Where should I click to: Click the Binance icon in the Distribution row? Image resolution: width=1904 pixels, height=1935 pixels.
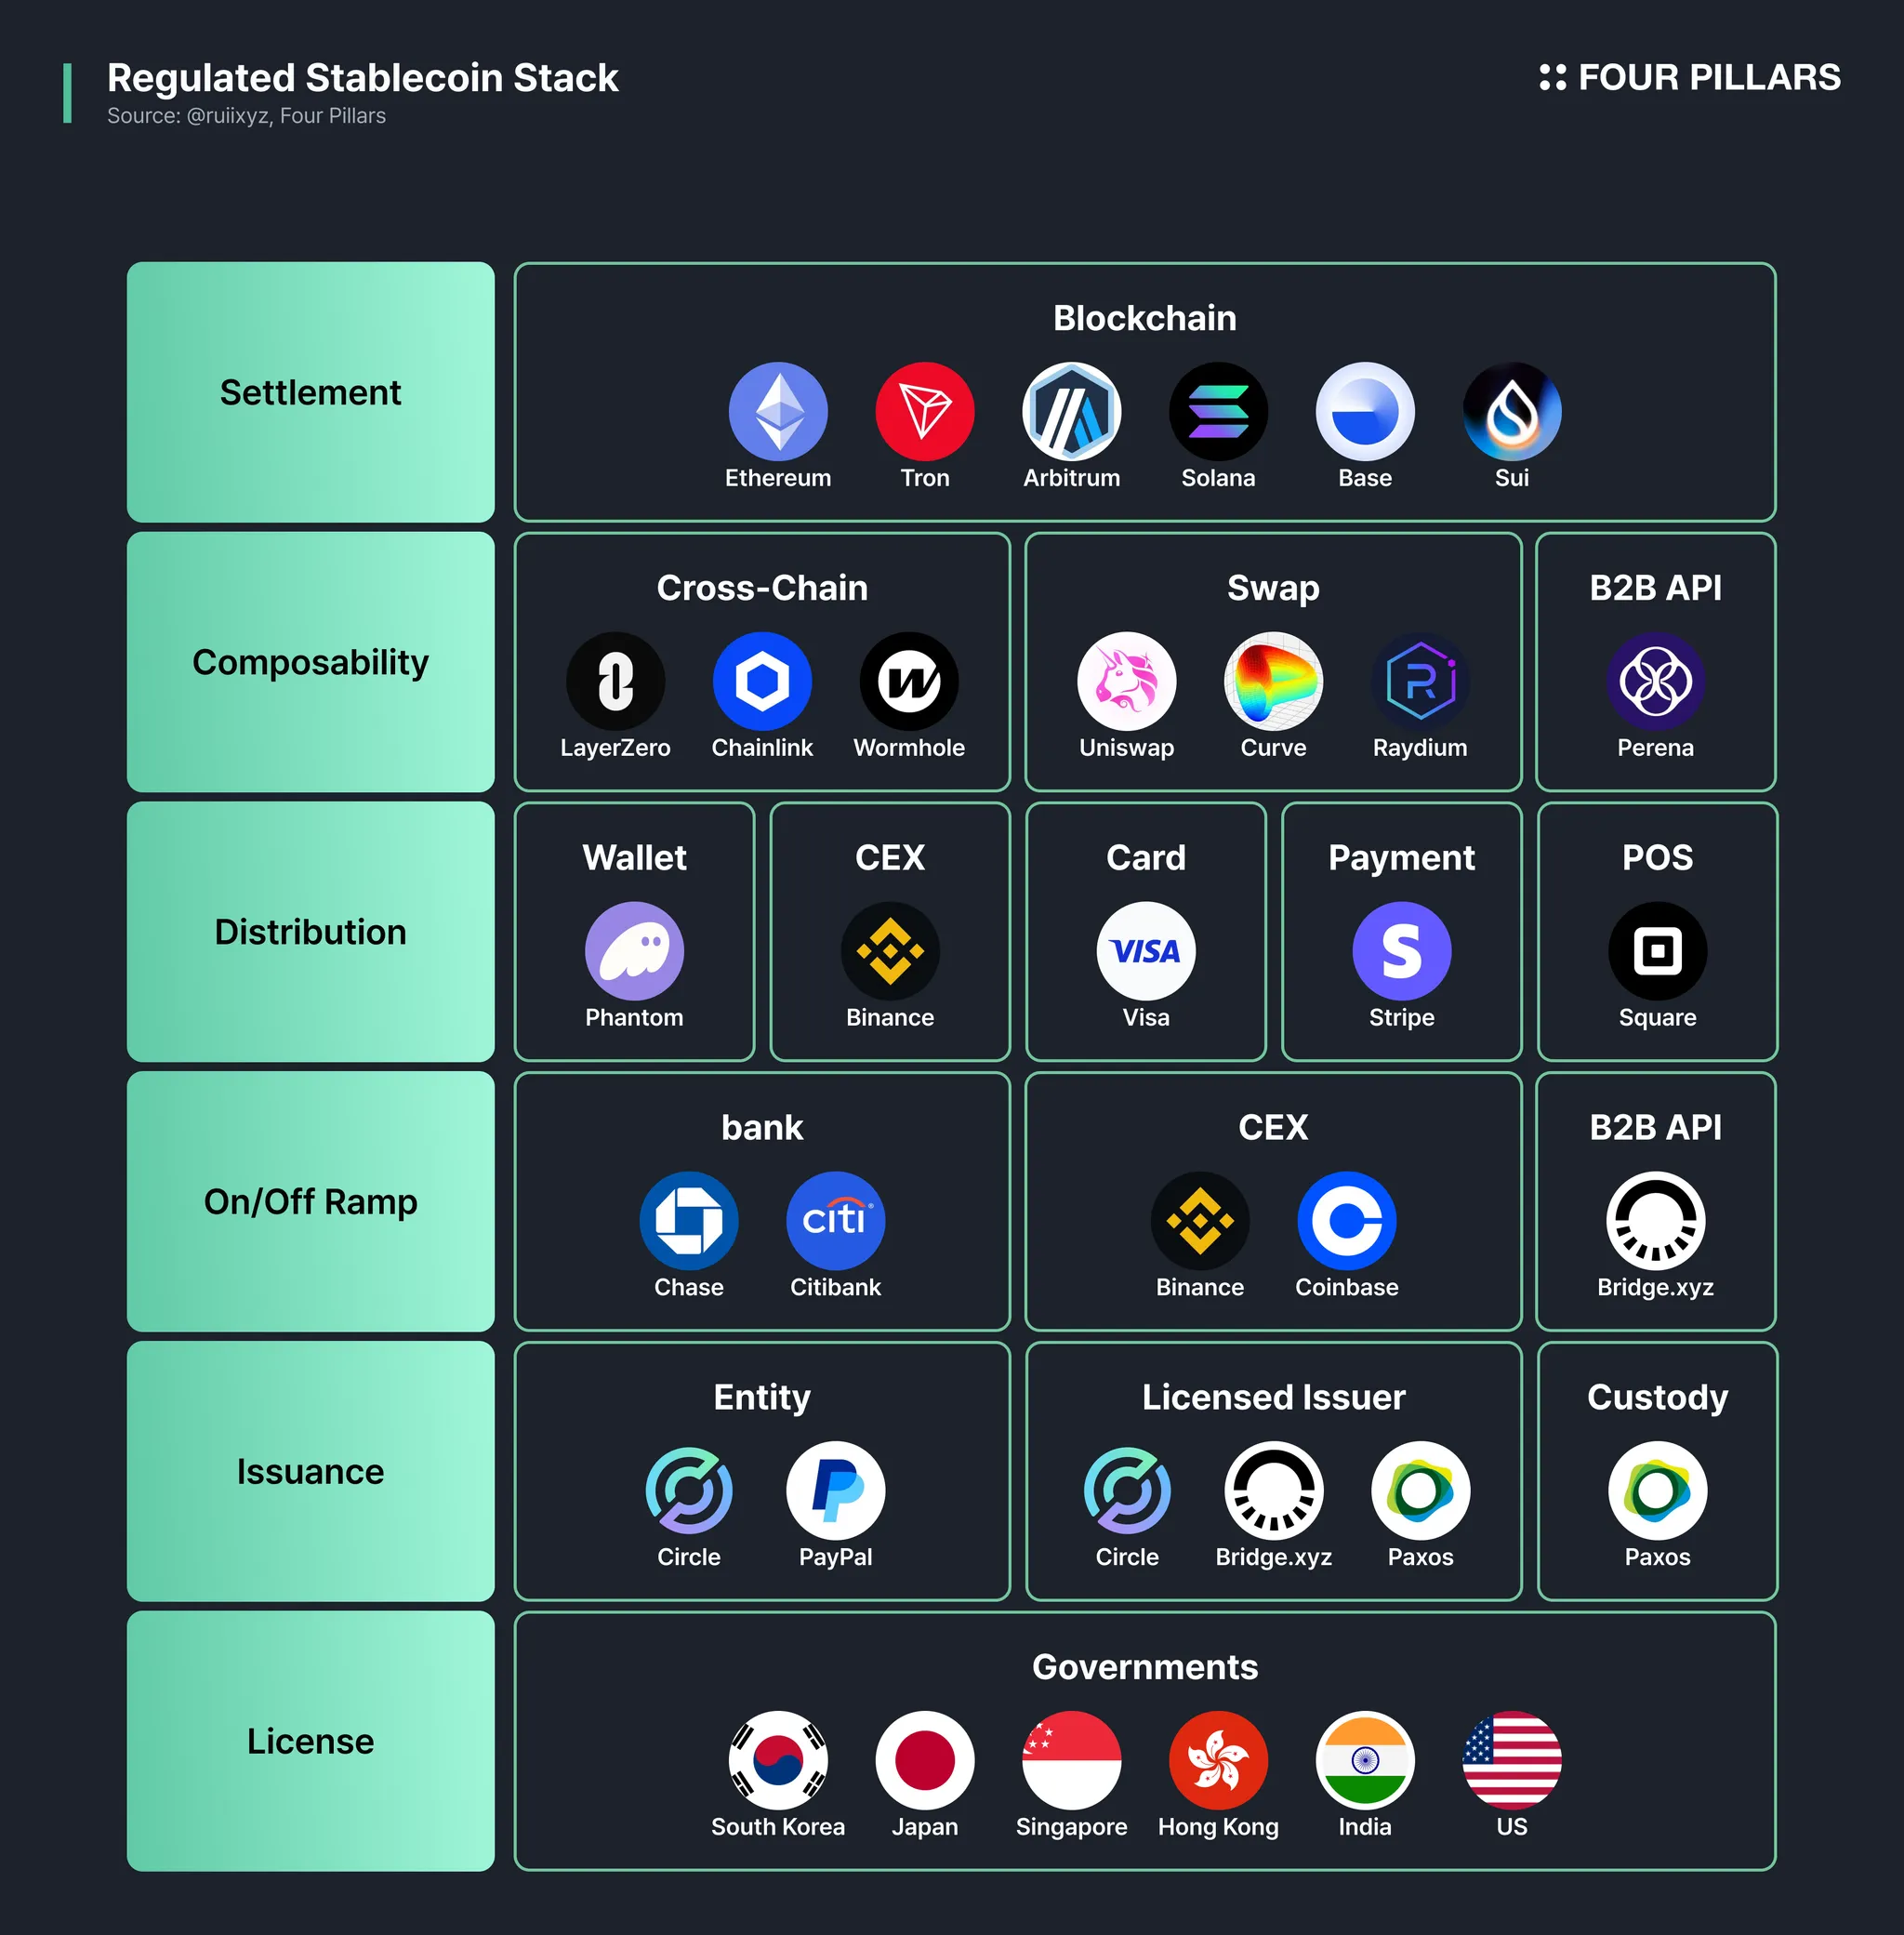[x=890, y=951]
